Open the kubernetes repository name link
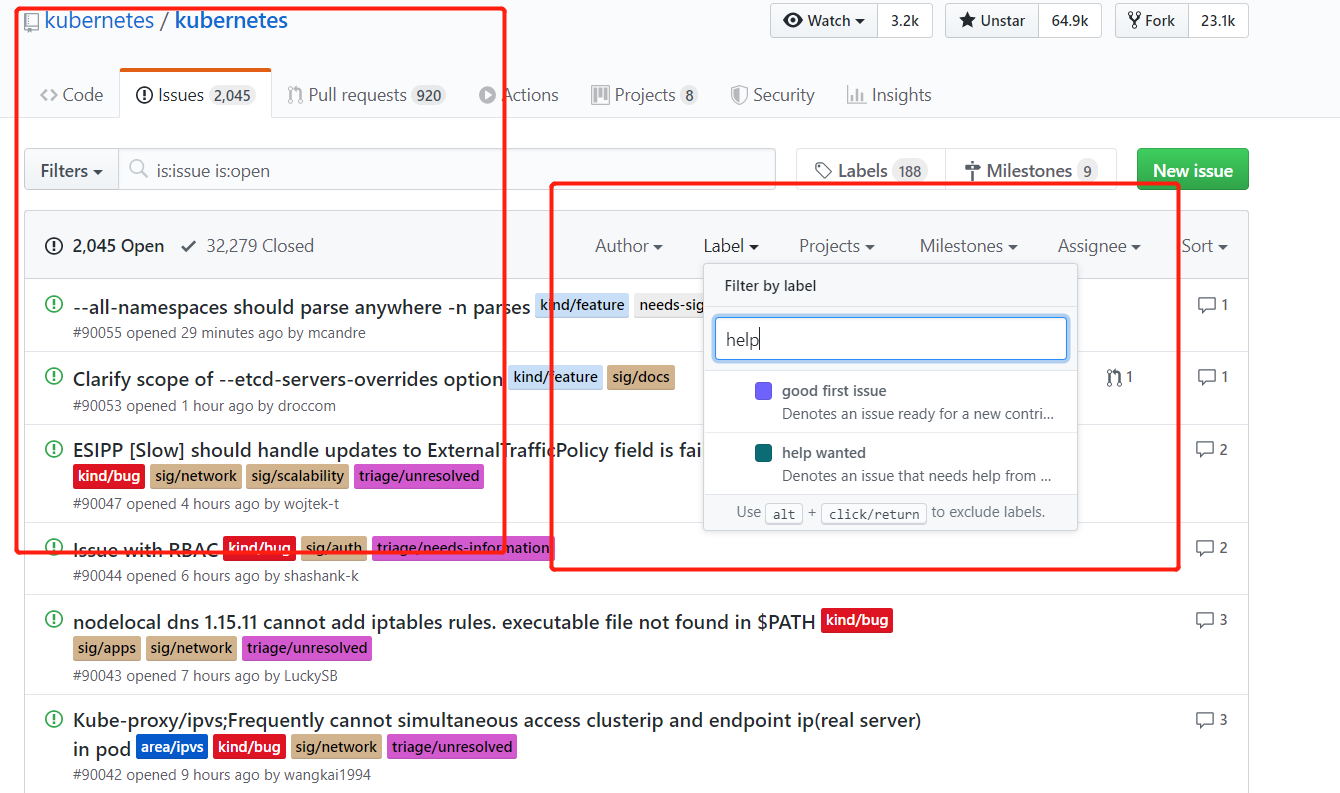 coord(231,21)
